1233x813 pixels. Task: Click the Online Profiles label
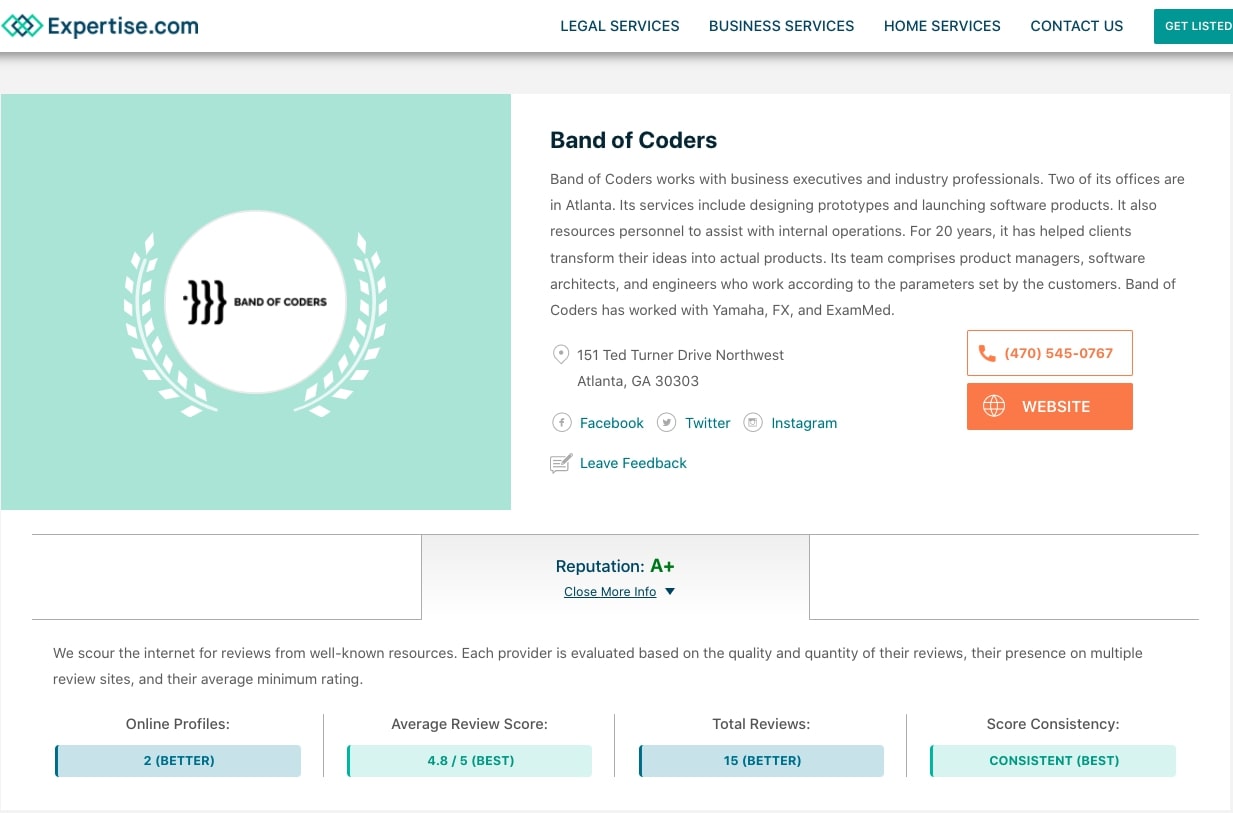pyautogui.click(x=178, y=724)
